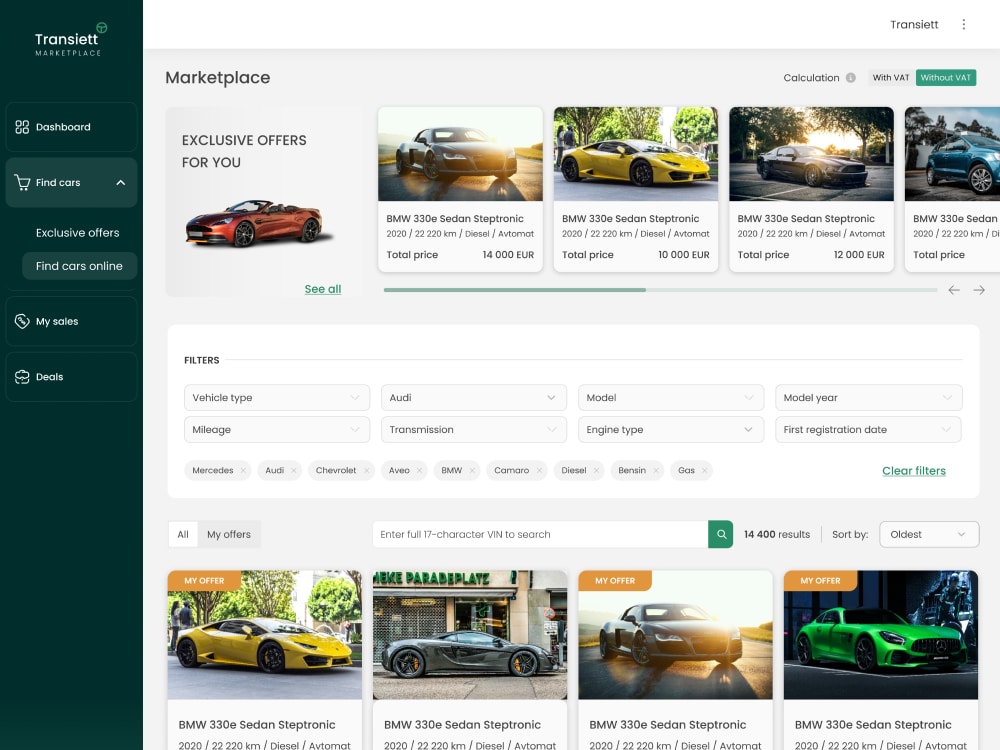Open the Engine type dropdown
This screenshot has height=750, width=1000.
click(x=671, y=430)
